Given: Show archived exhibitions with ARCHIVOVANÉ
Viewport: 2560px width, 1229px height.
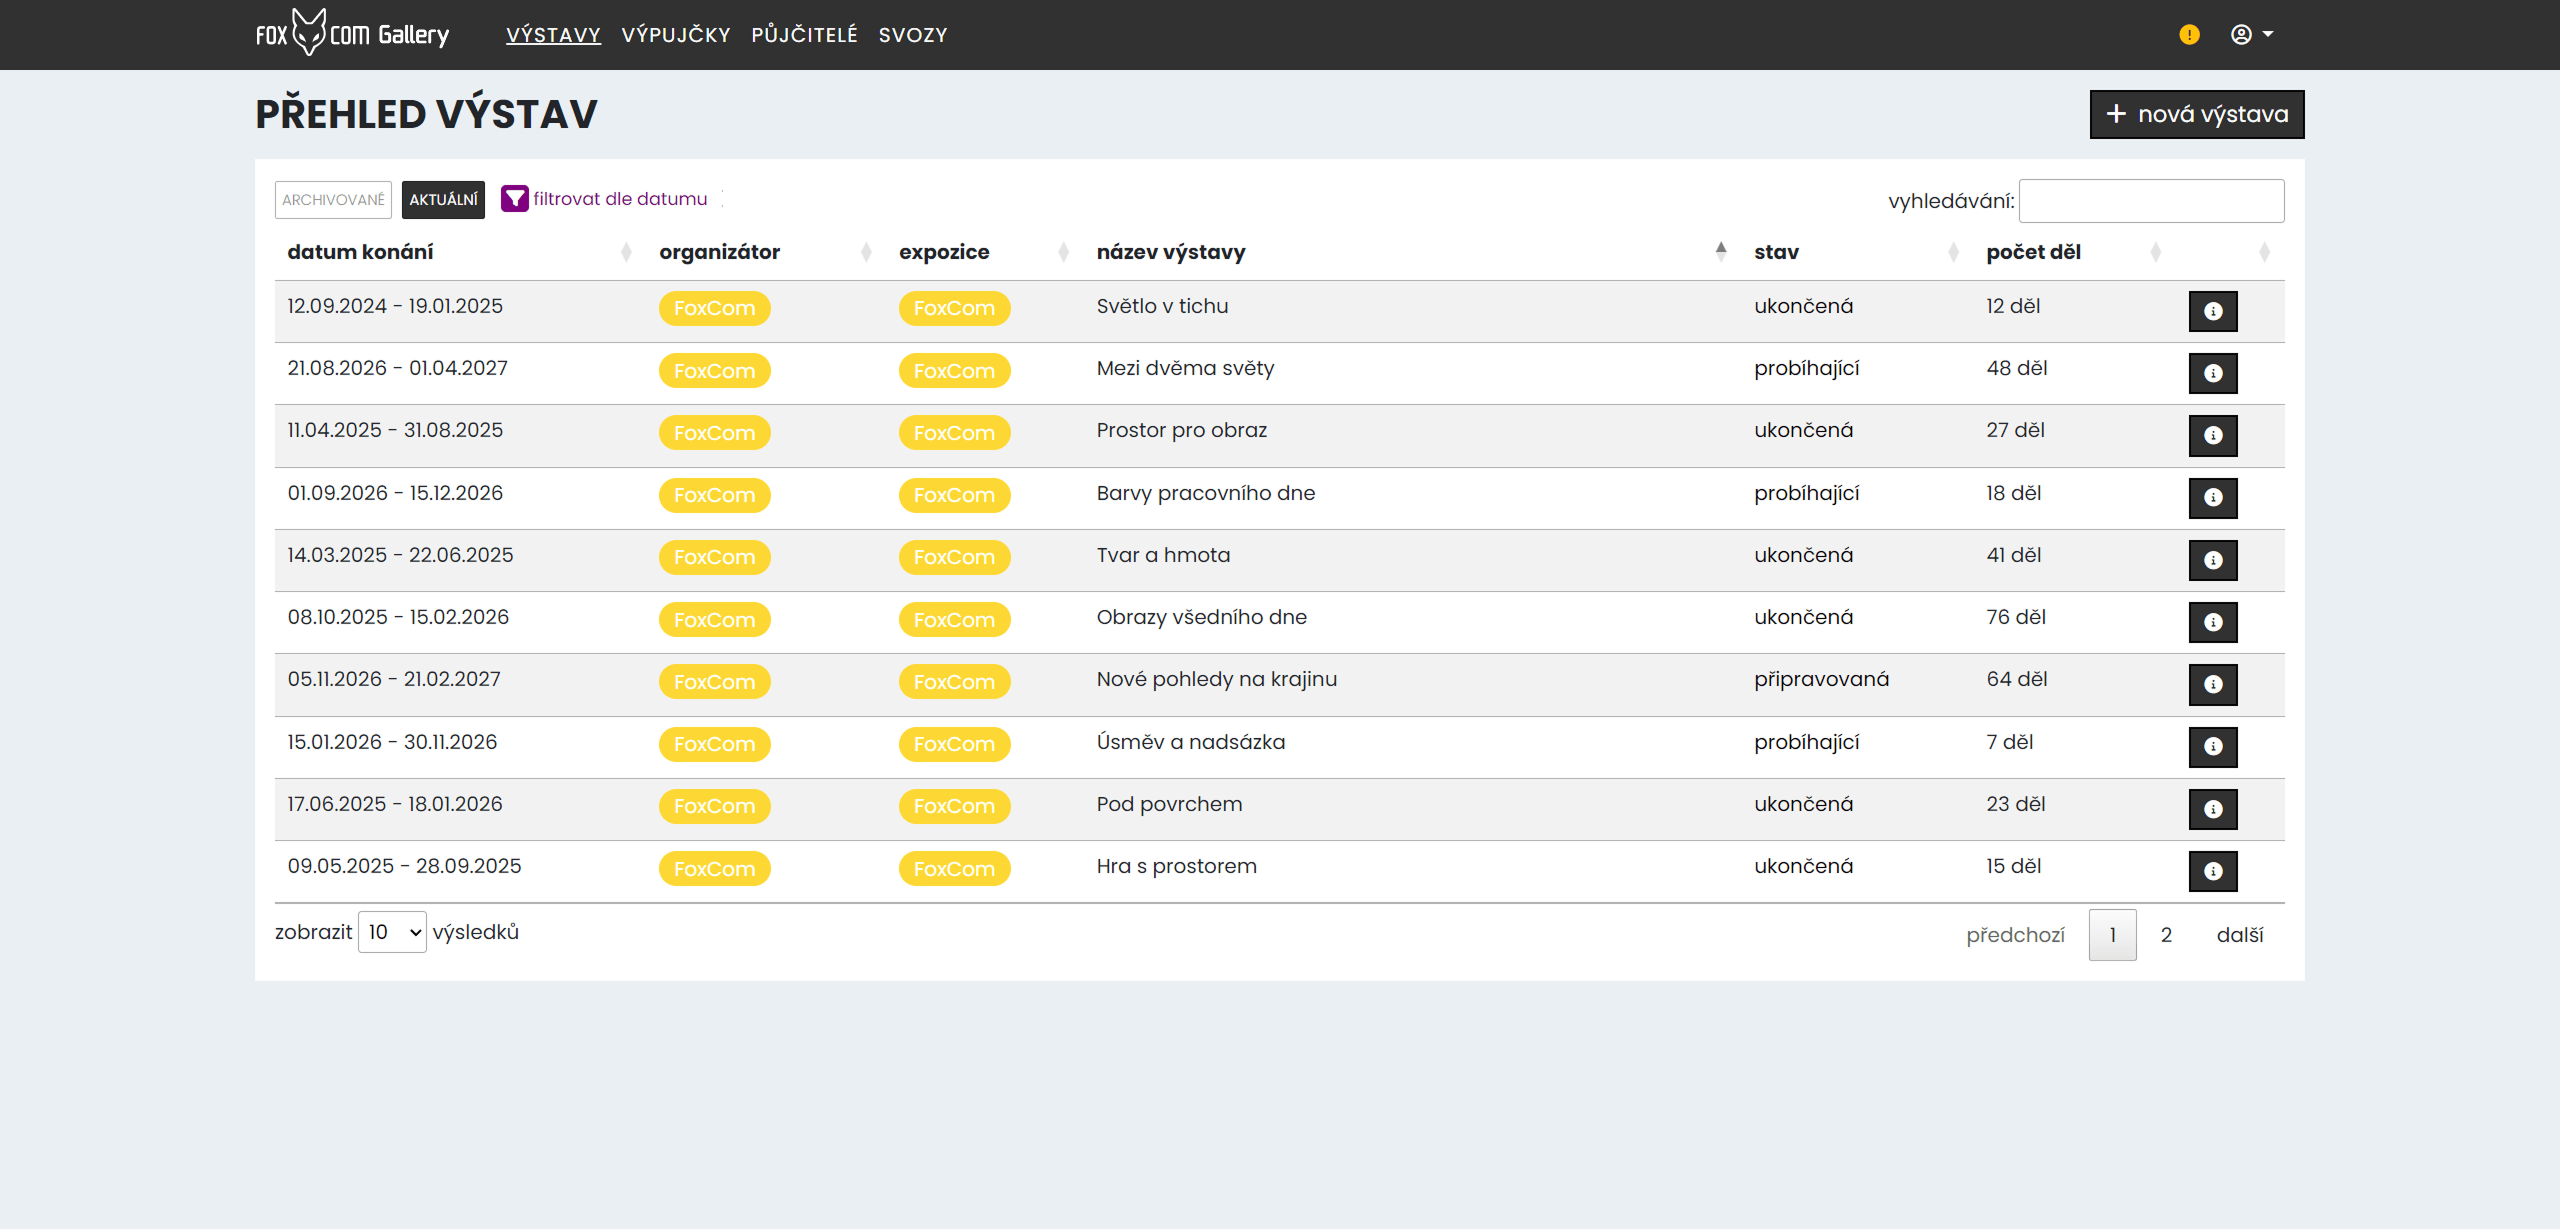Looking at the screenshot, I should [333, 200].
